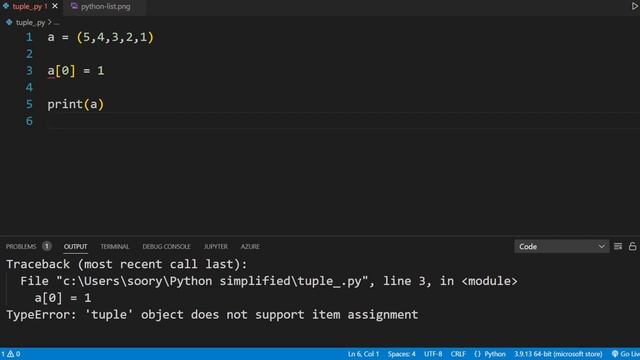Switch to the Terminal panel tab

[x=115, y=247]
